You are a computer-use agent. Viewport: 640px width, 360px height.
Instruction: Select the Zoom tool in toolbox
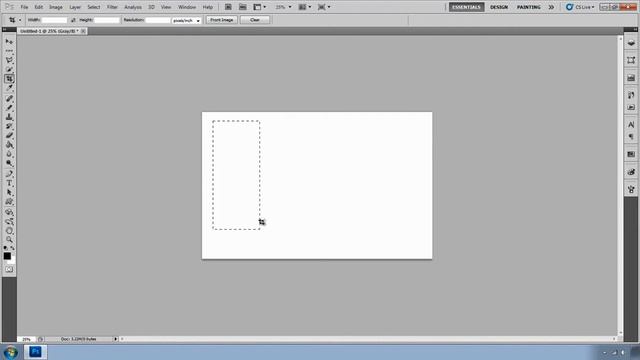coord(9,240)
